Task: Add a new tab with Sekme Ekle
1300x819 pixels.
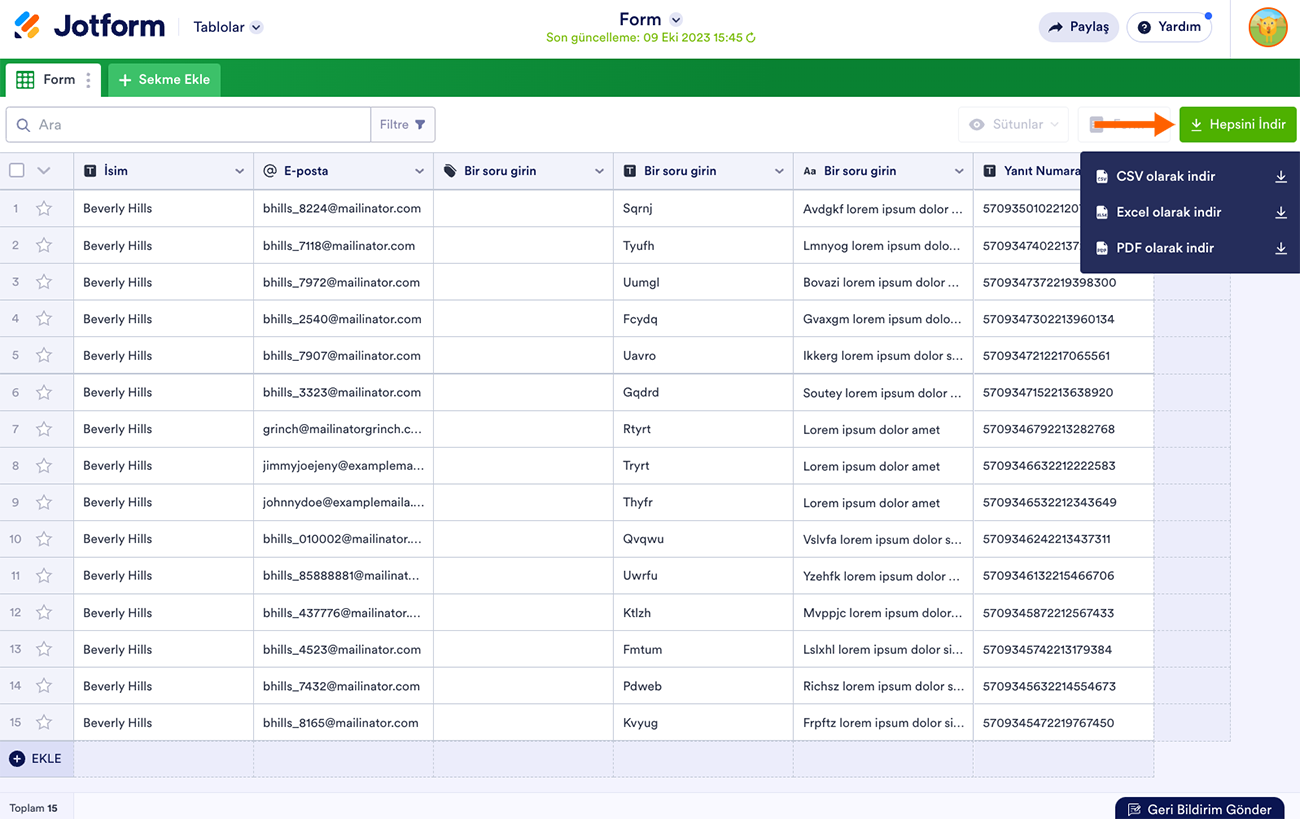Action: (x=164, y=80)
